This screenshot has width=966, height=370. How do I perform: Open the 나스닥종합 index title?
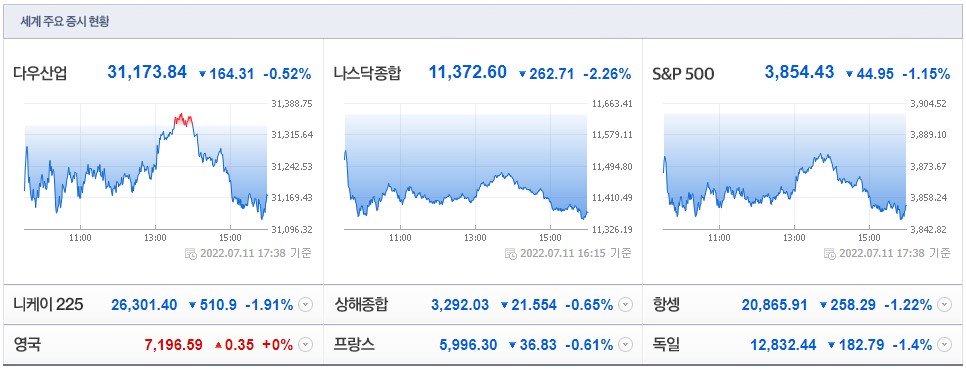[x=367, y=74]
